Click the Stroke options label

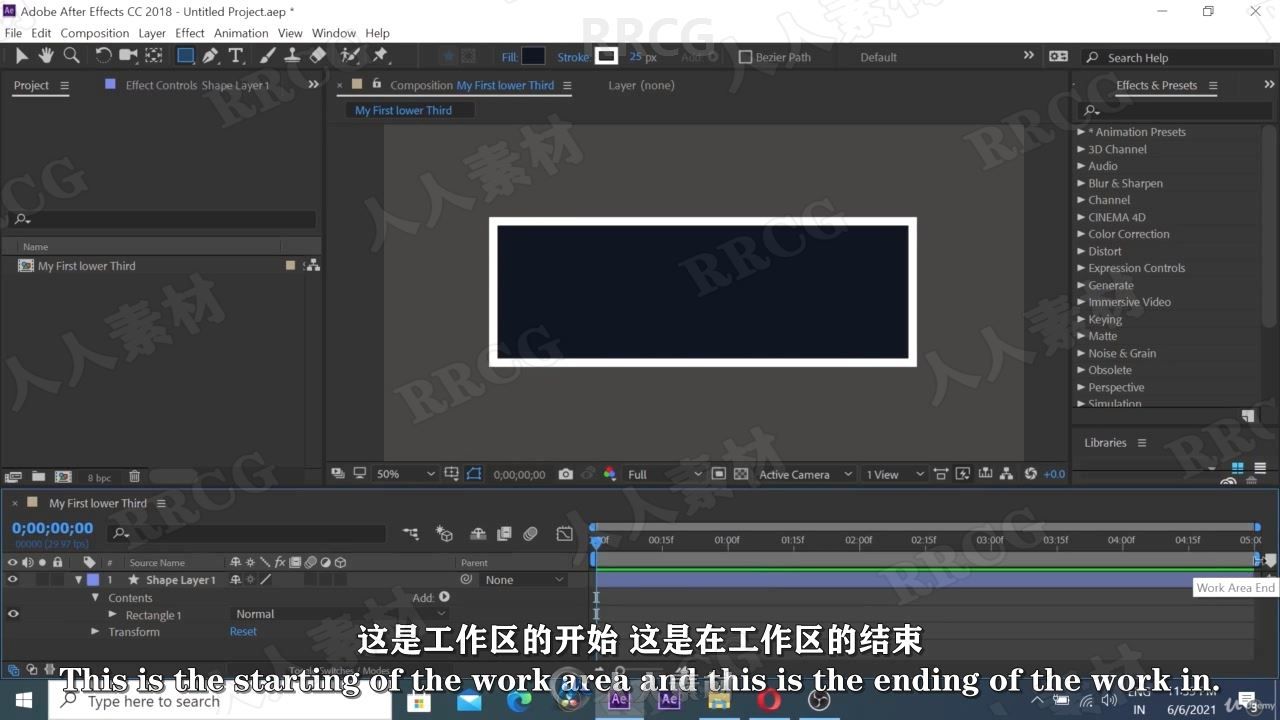click(573, 57)
